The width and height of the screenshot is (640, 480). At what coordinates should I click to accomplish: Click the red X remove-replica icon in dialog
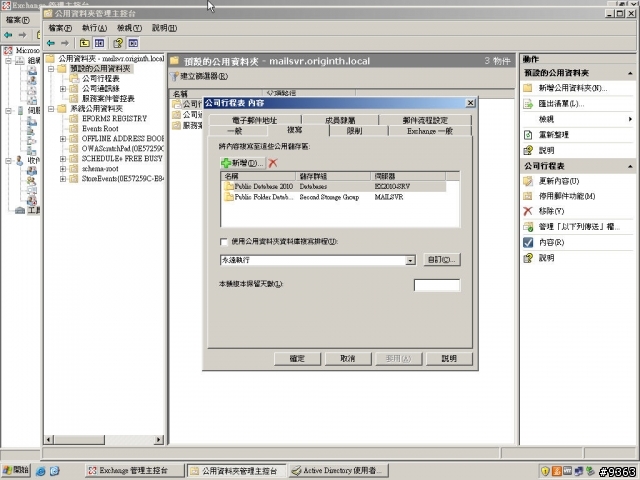273,163
